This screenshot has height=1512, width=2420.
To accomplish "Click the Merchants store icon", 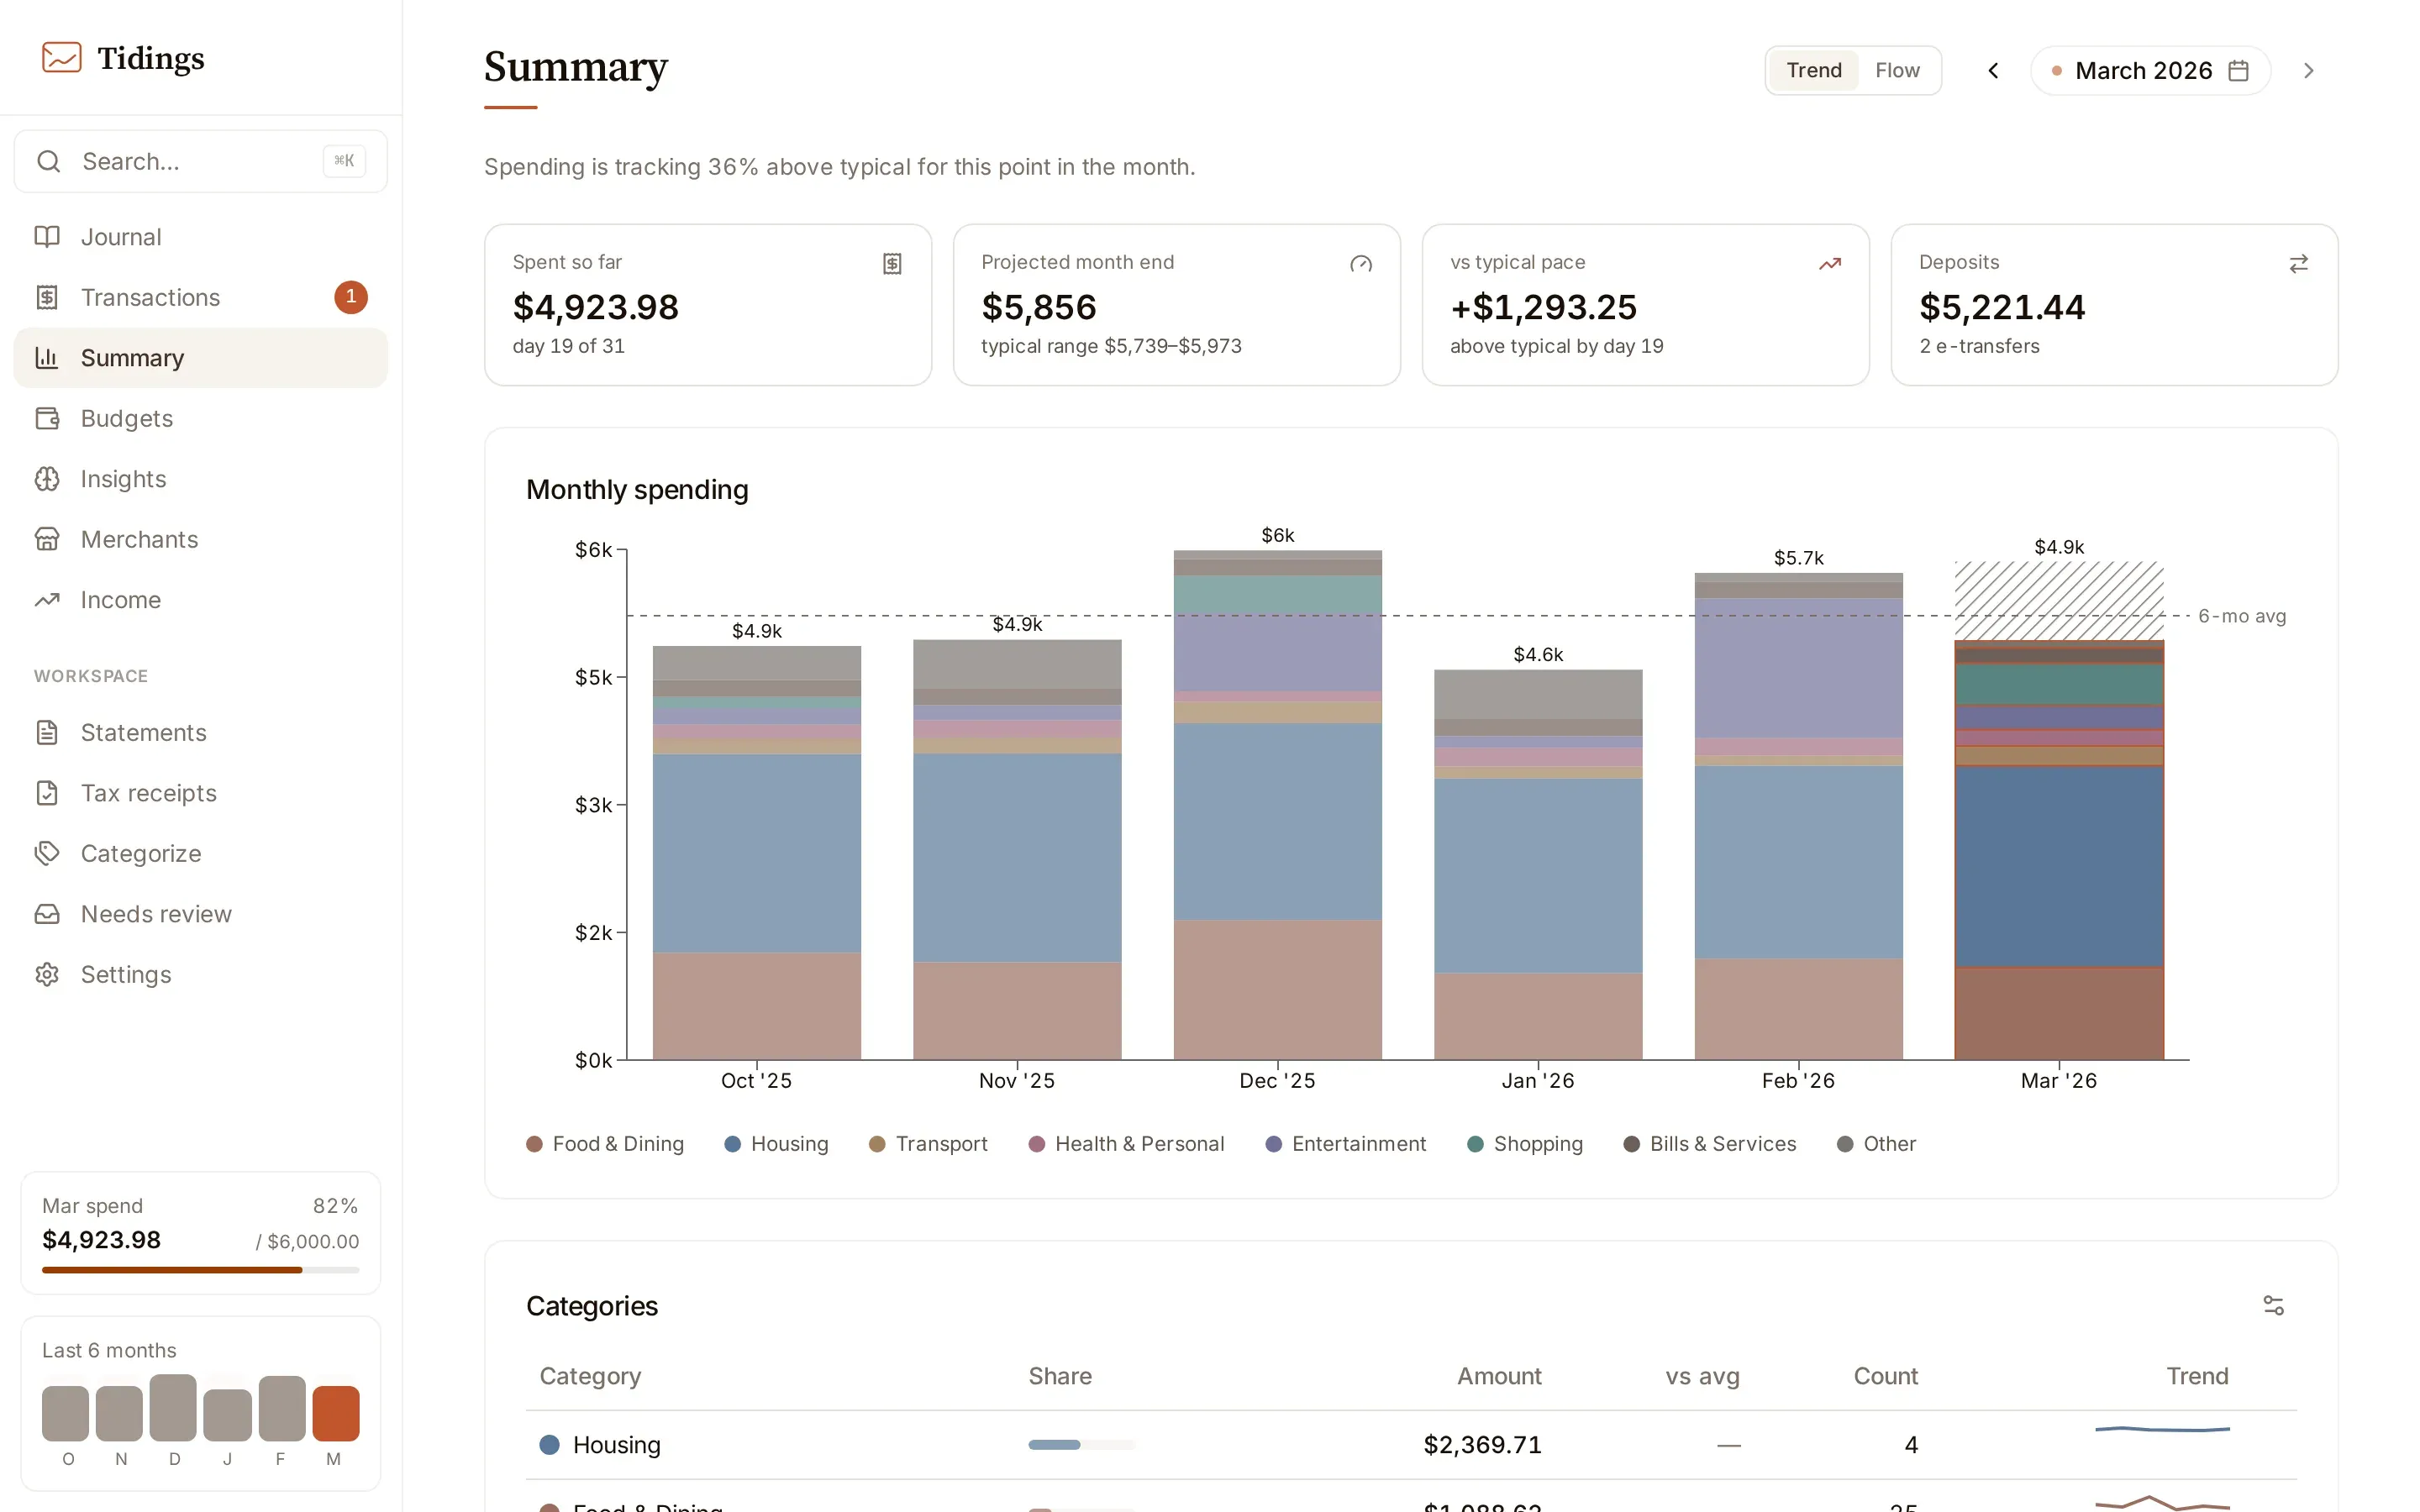I will click(x=47, y=539).
